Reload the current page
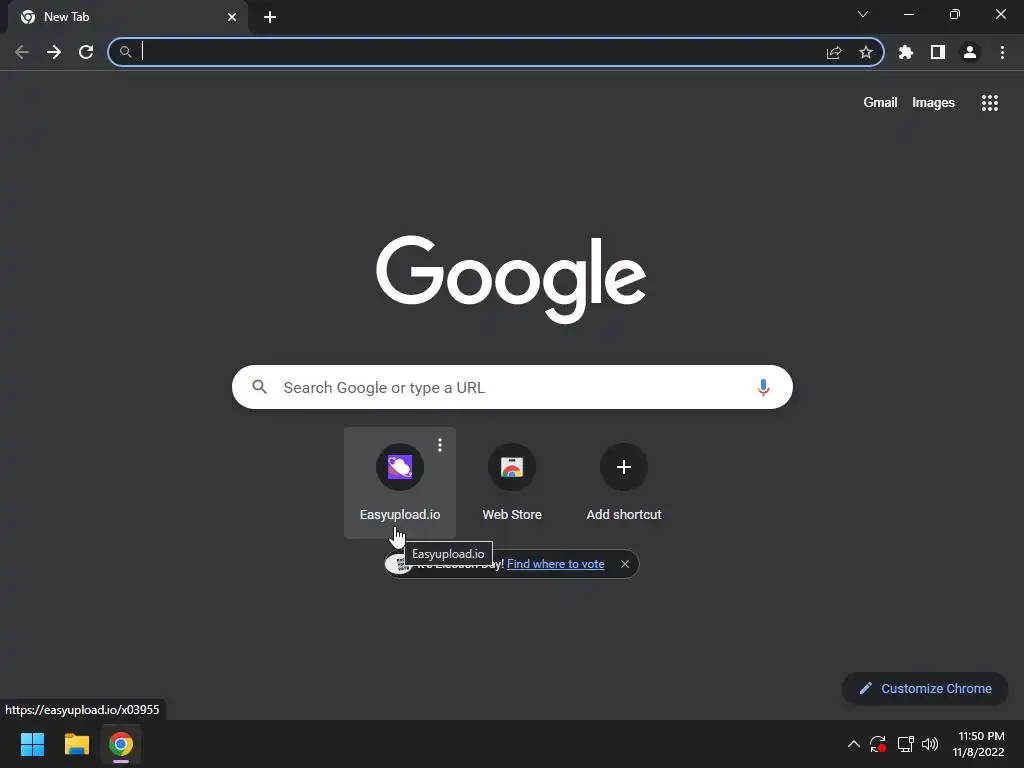 (x=86, y=52)
